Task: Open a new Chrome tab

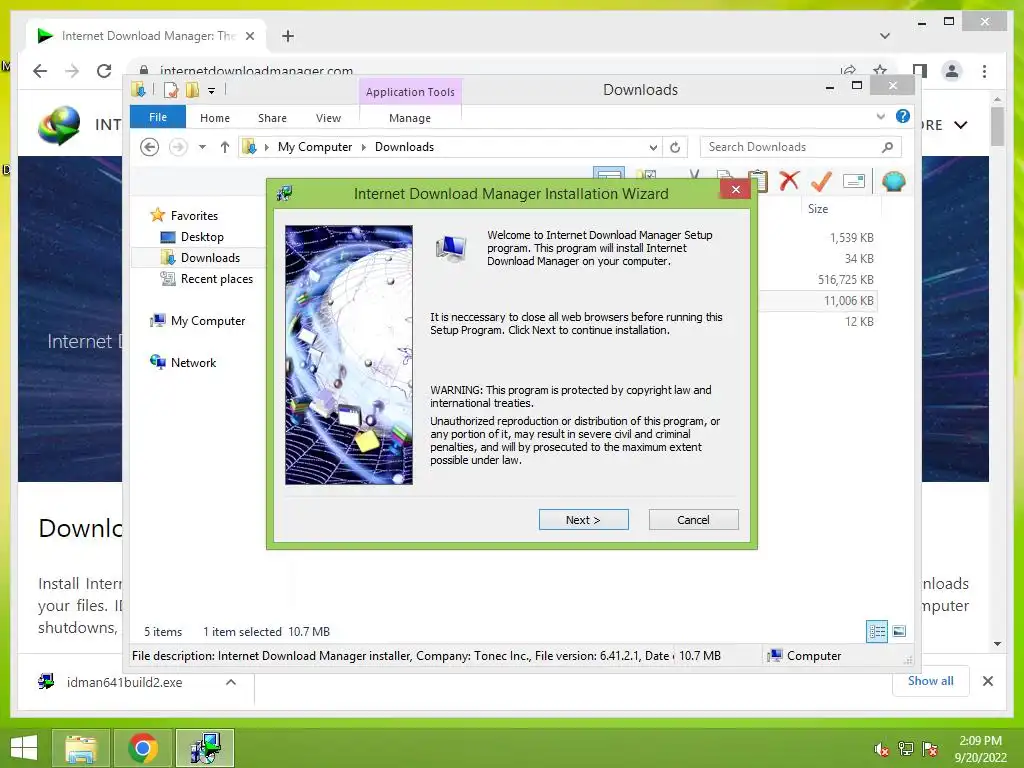Action: 288,36
